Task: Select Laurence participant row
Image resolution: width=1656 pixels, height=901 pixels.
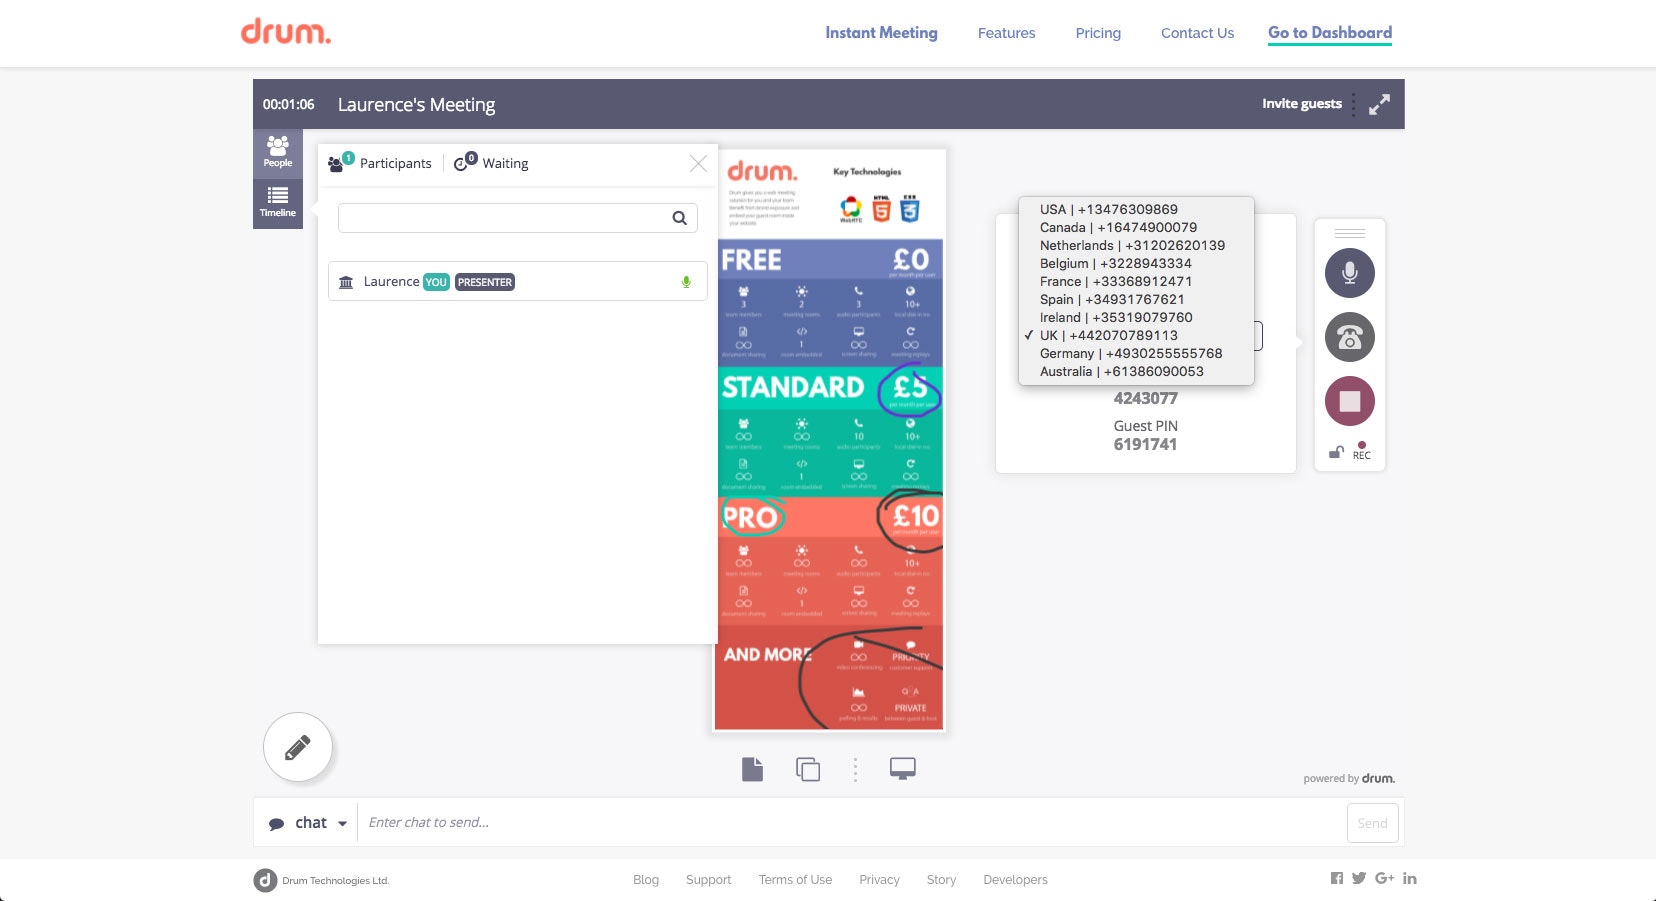Action: 517,281
